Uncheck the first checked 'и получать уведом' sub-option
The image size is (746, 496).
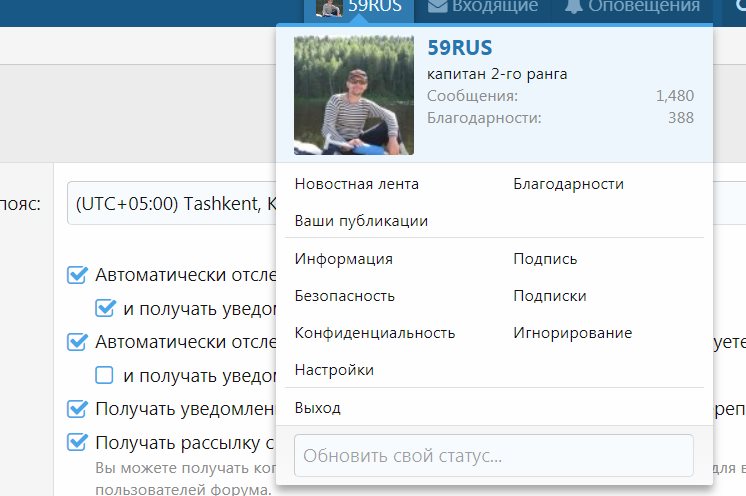(105, 309)
